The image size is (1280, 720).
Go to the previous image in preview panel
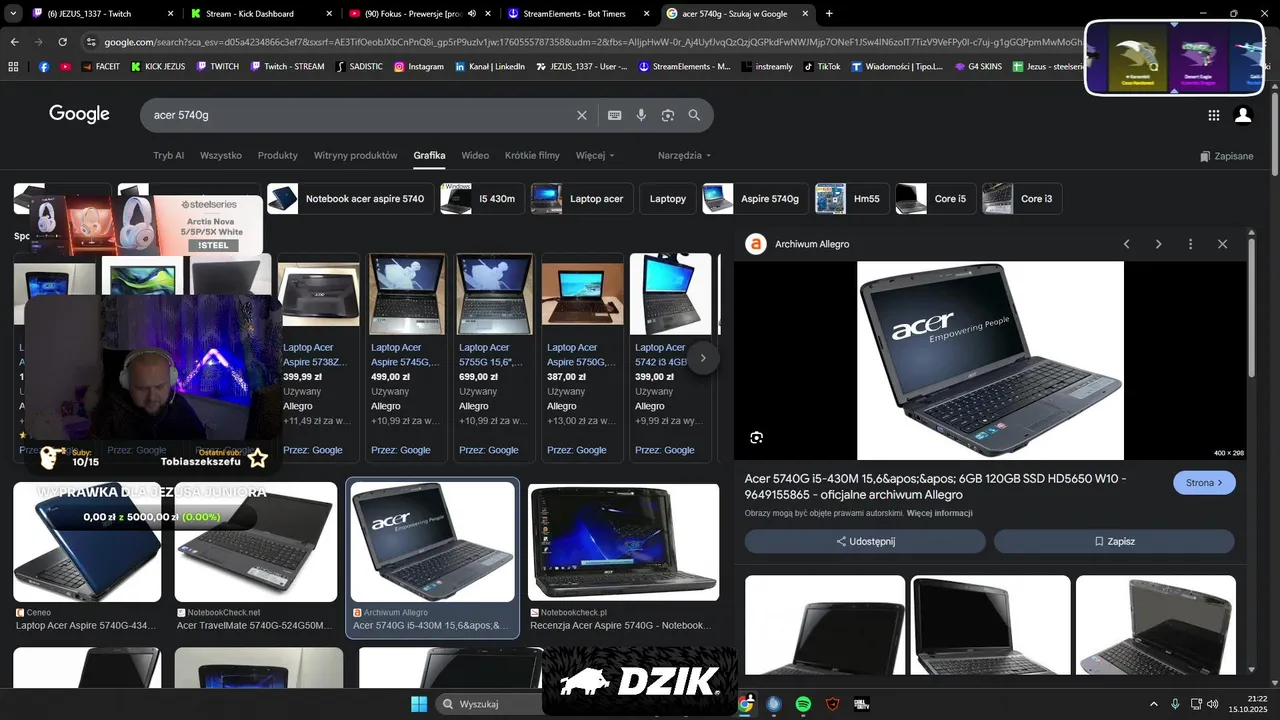point(1126,244)
